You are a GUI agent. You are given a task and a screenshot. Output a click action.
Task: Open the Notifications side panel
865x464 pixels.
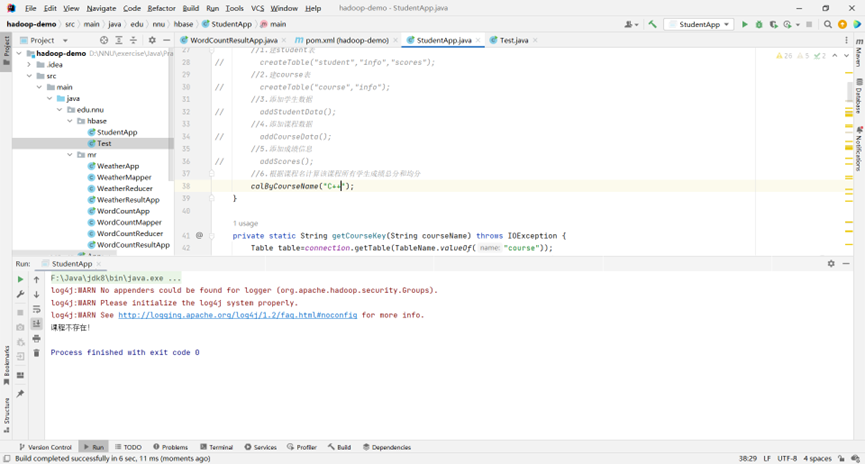click(859, 149)
